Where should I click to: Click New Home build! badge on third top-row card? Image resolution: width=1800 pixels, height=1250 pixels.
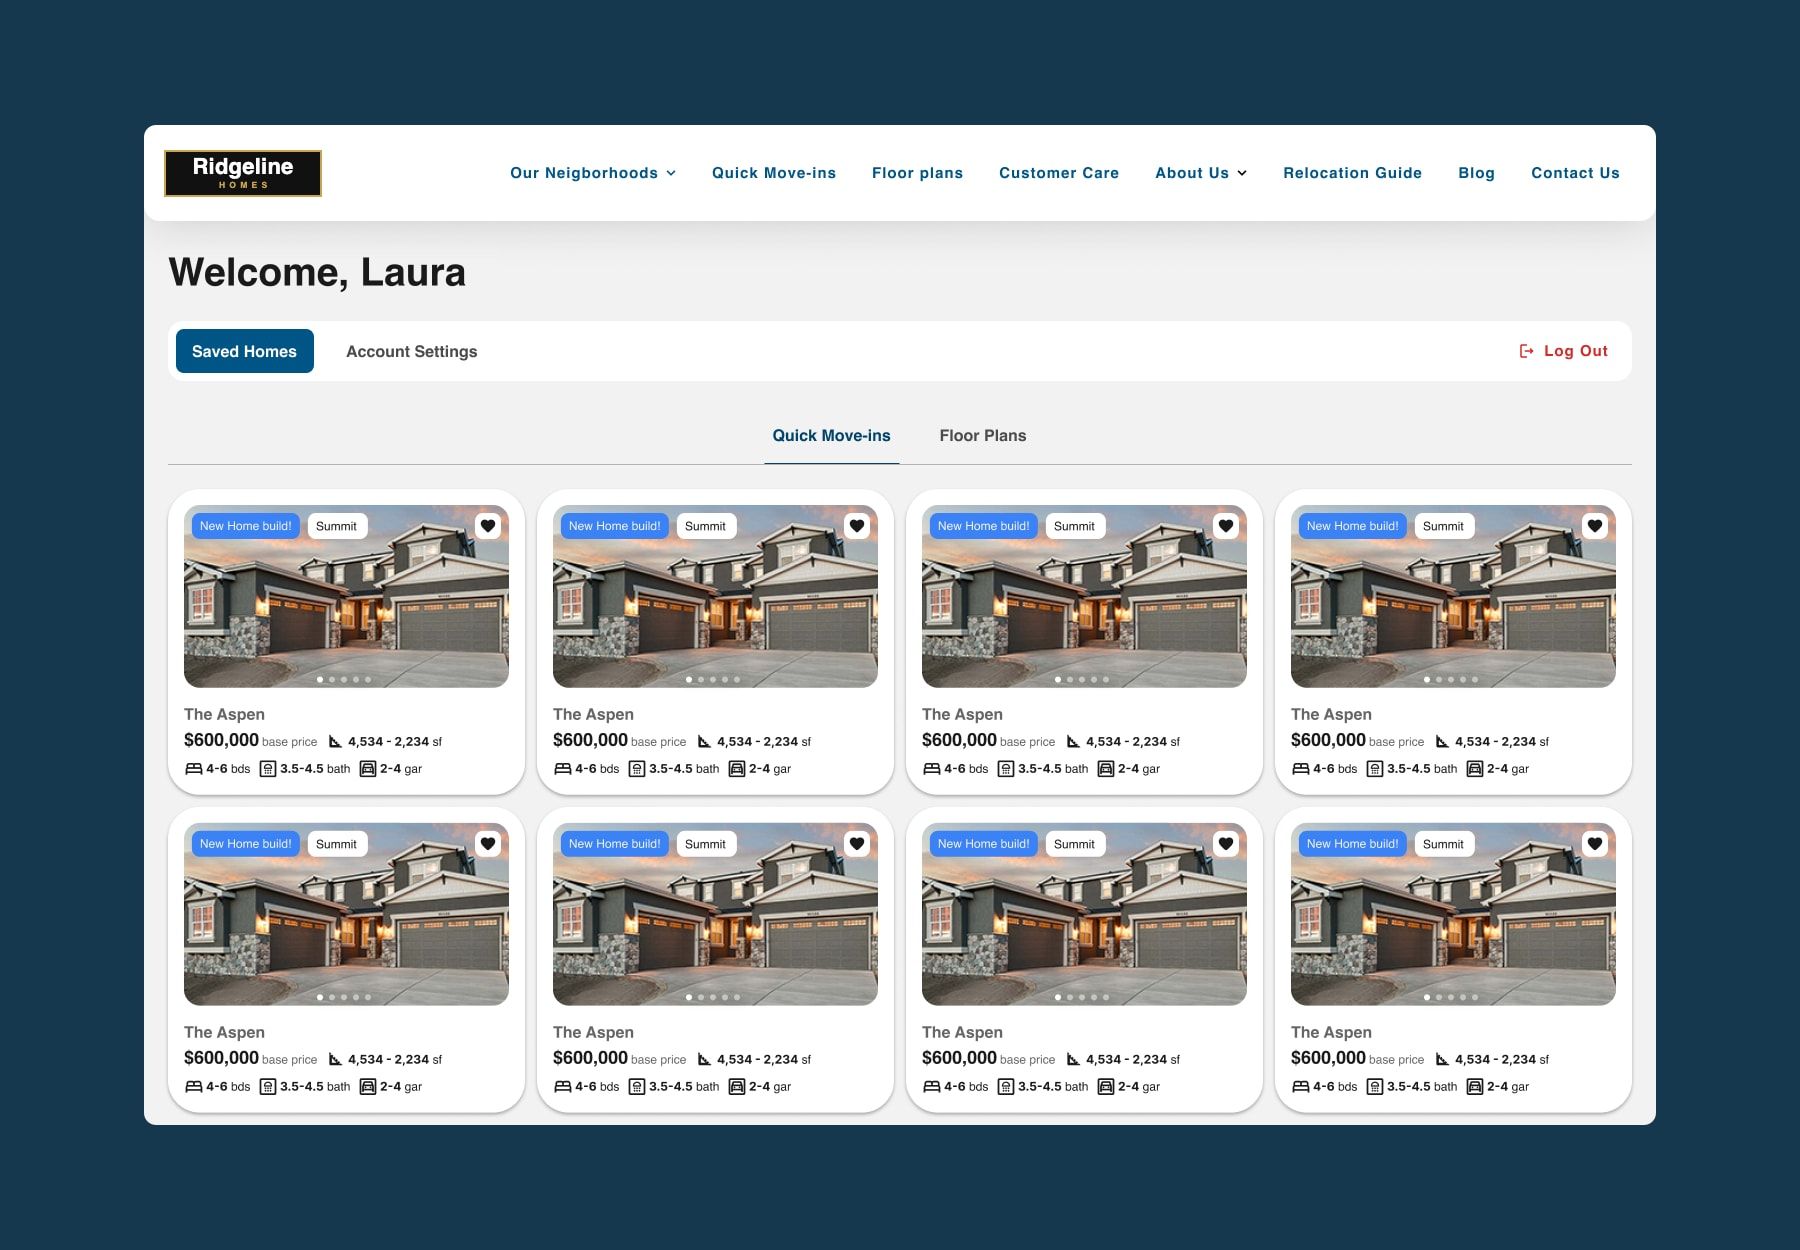[983, 526]
